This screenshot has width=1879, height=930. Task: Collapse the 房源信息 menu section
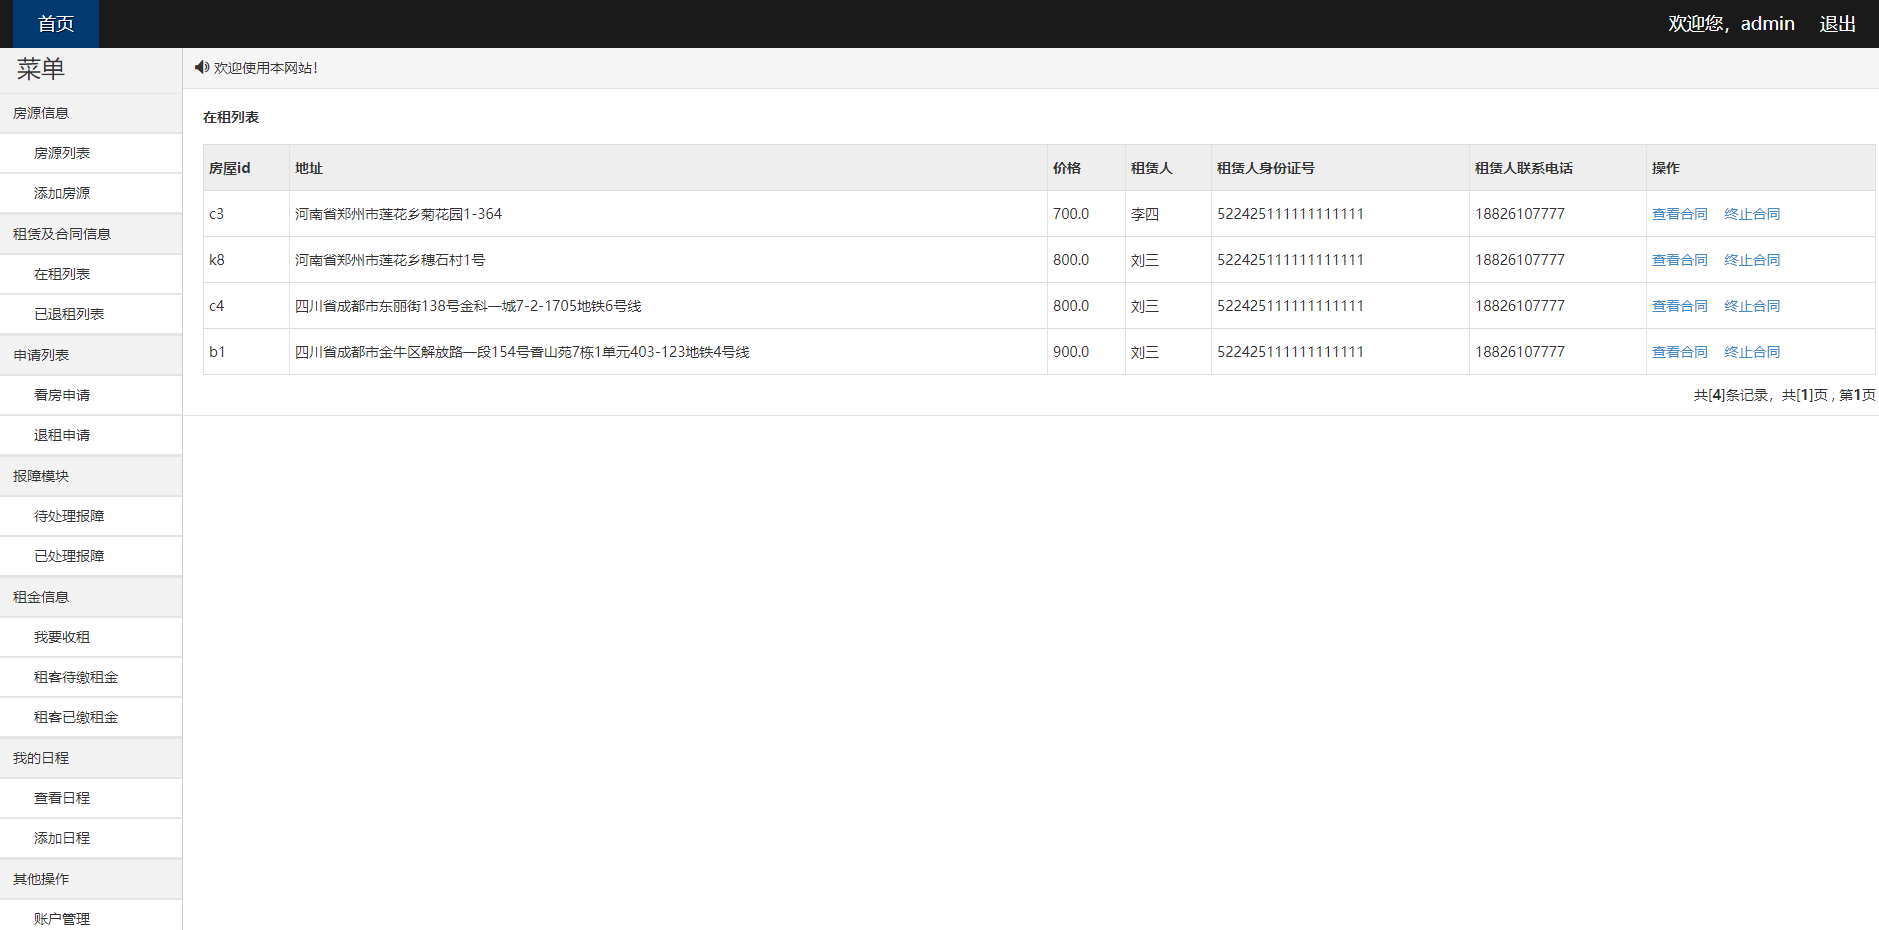pyautogui.click(x=91, y=113)
